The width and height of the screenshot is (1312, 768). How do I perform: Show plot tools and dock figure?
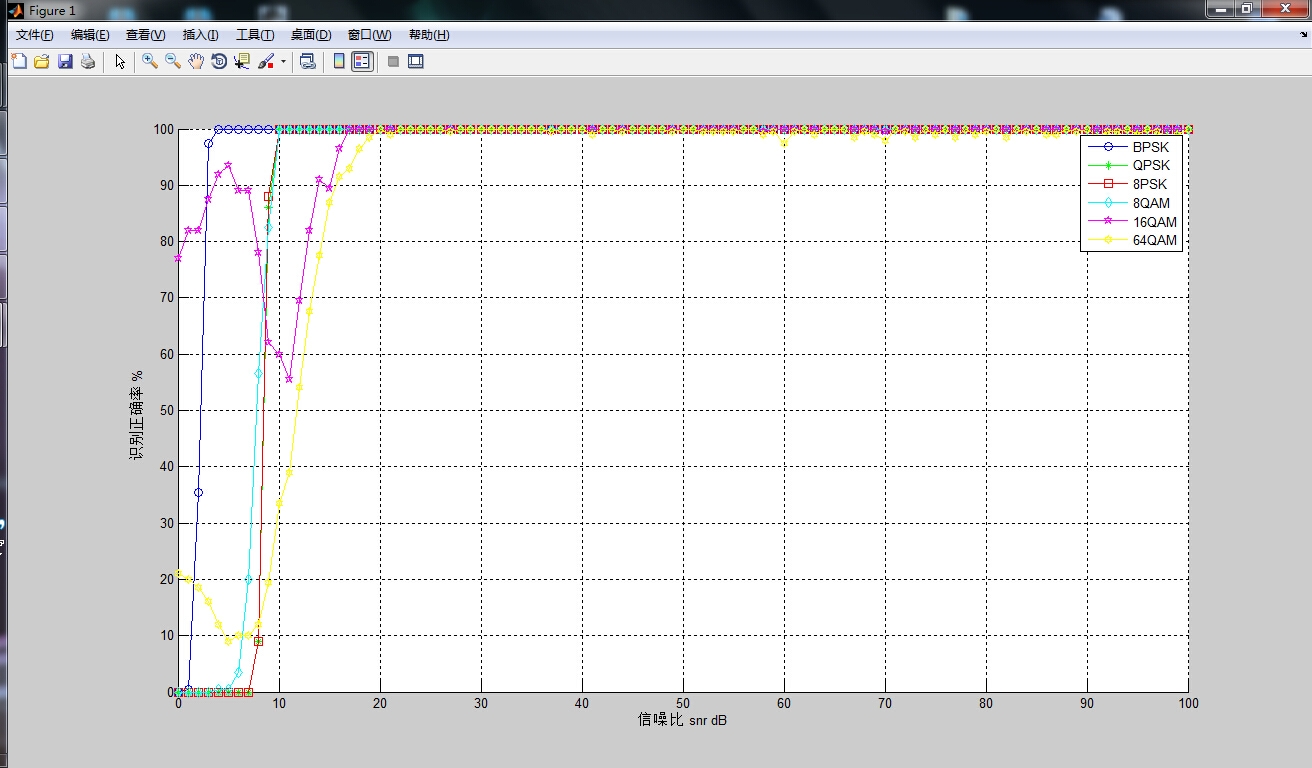(416, 61)
